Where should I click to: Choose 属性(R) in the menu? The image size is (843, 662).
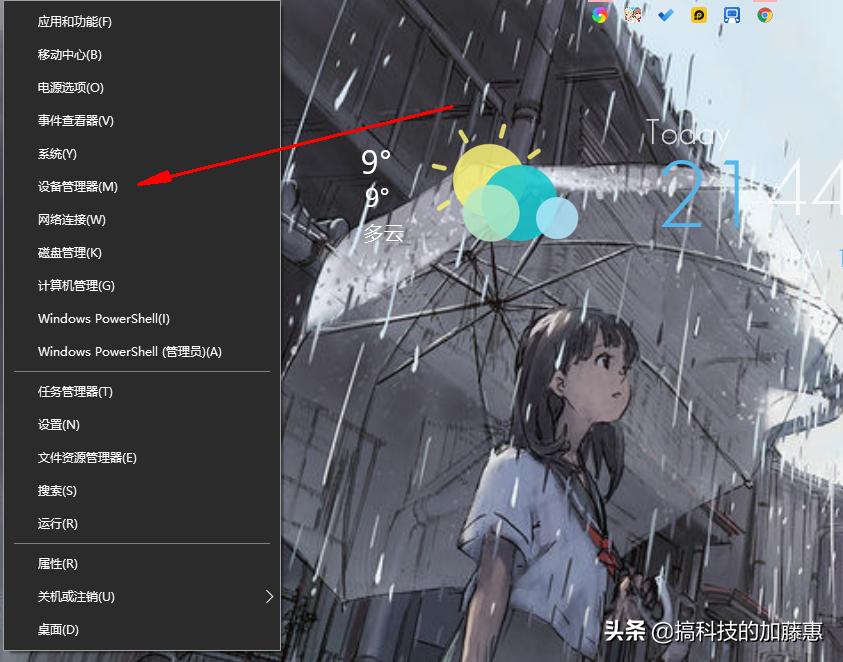tap(142, 564)
